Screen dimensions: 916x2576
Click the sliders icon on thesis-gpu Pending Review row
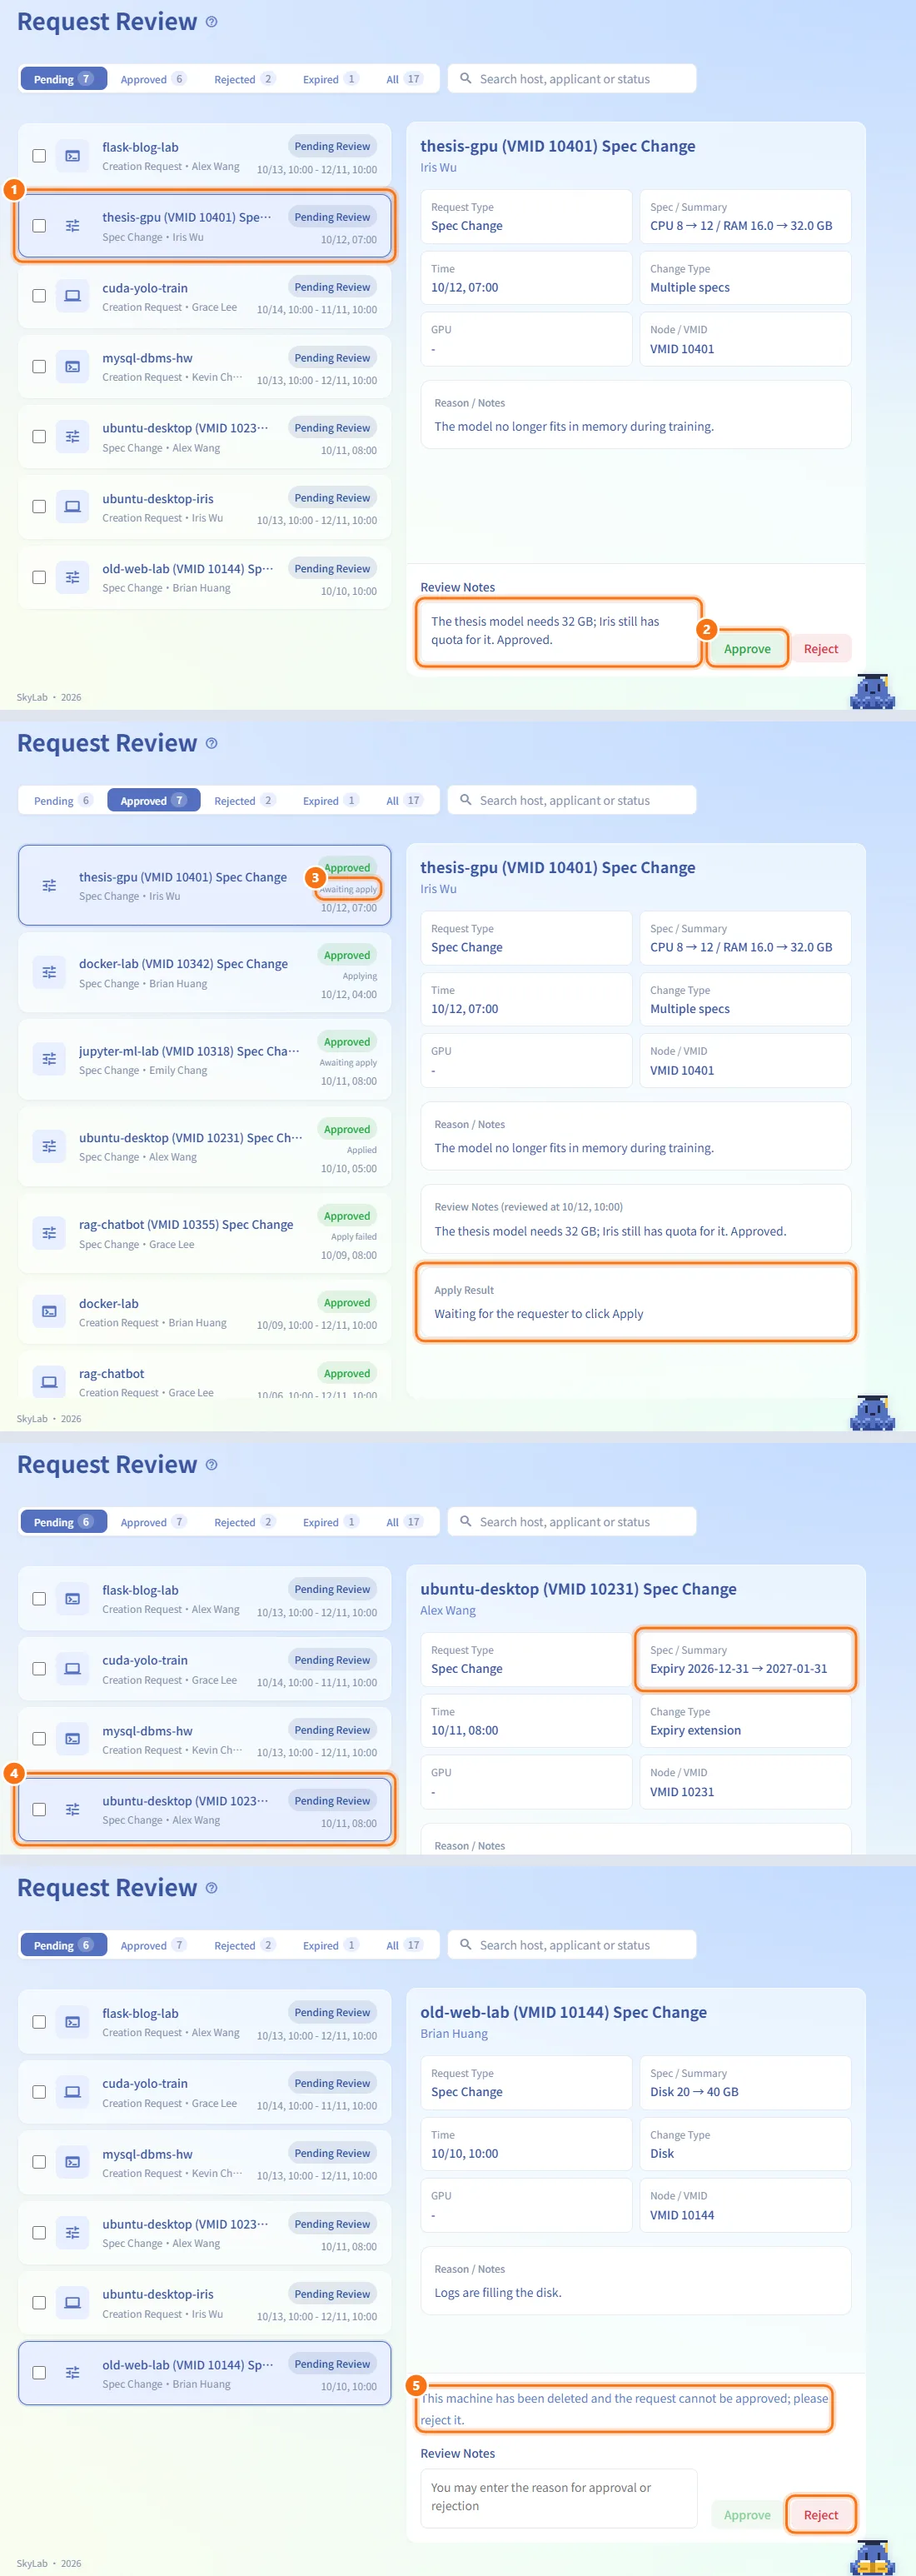pos(72,226)
